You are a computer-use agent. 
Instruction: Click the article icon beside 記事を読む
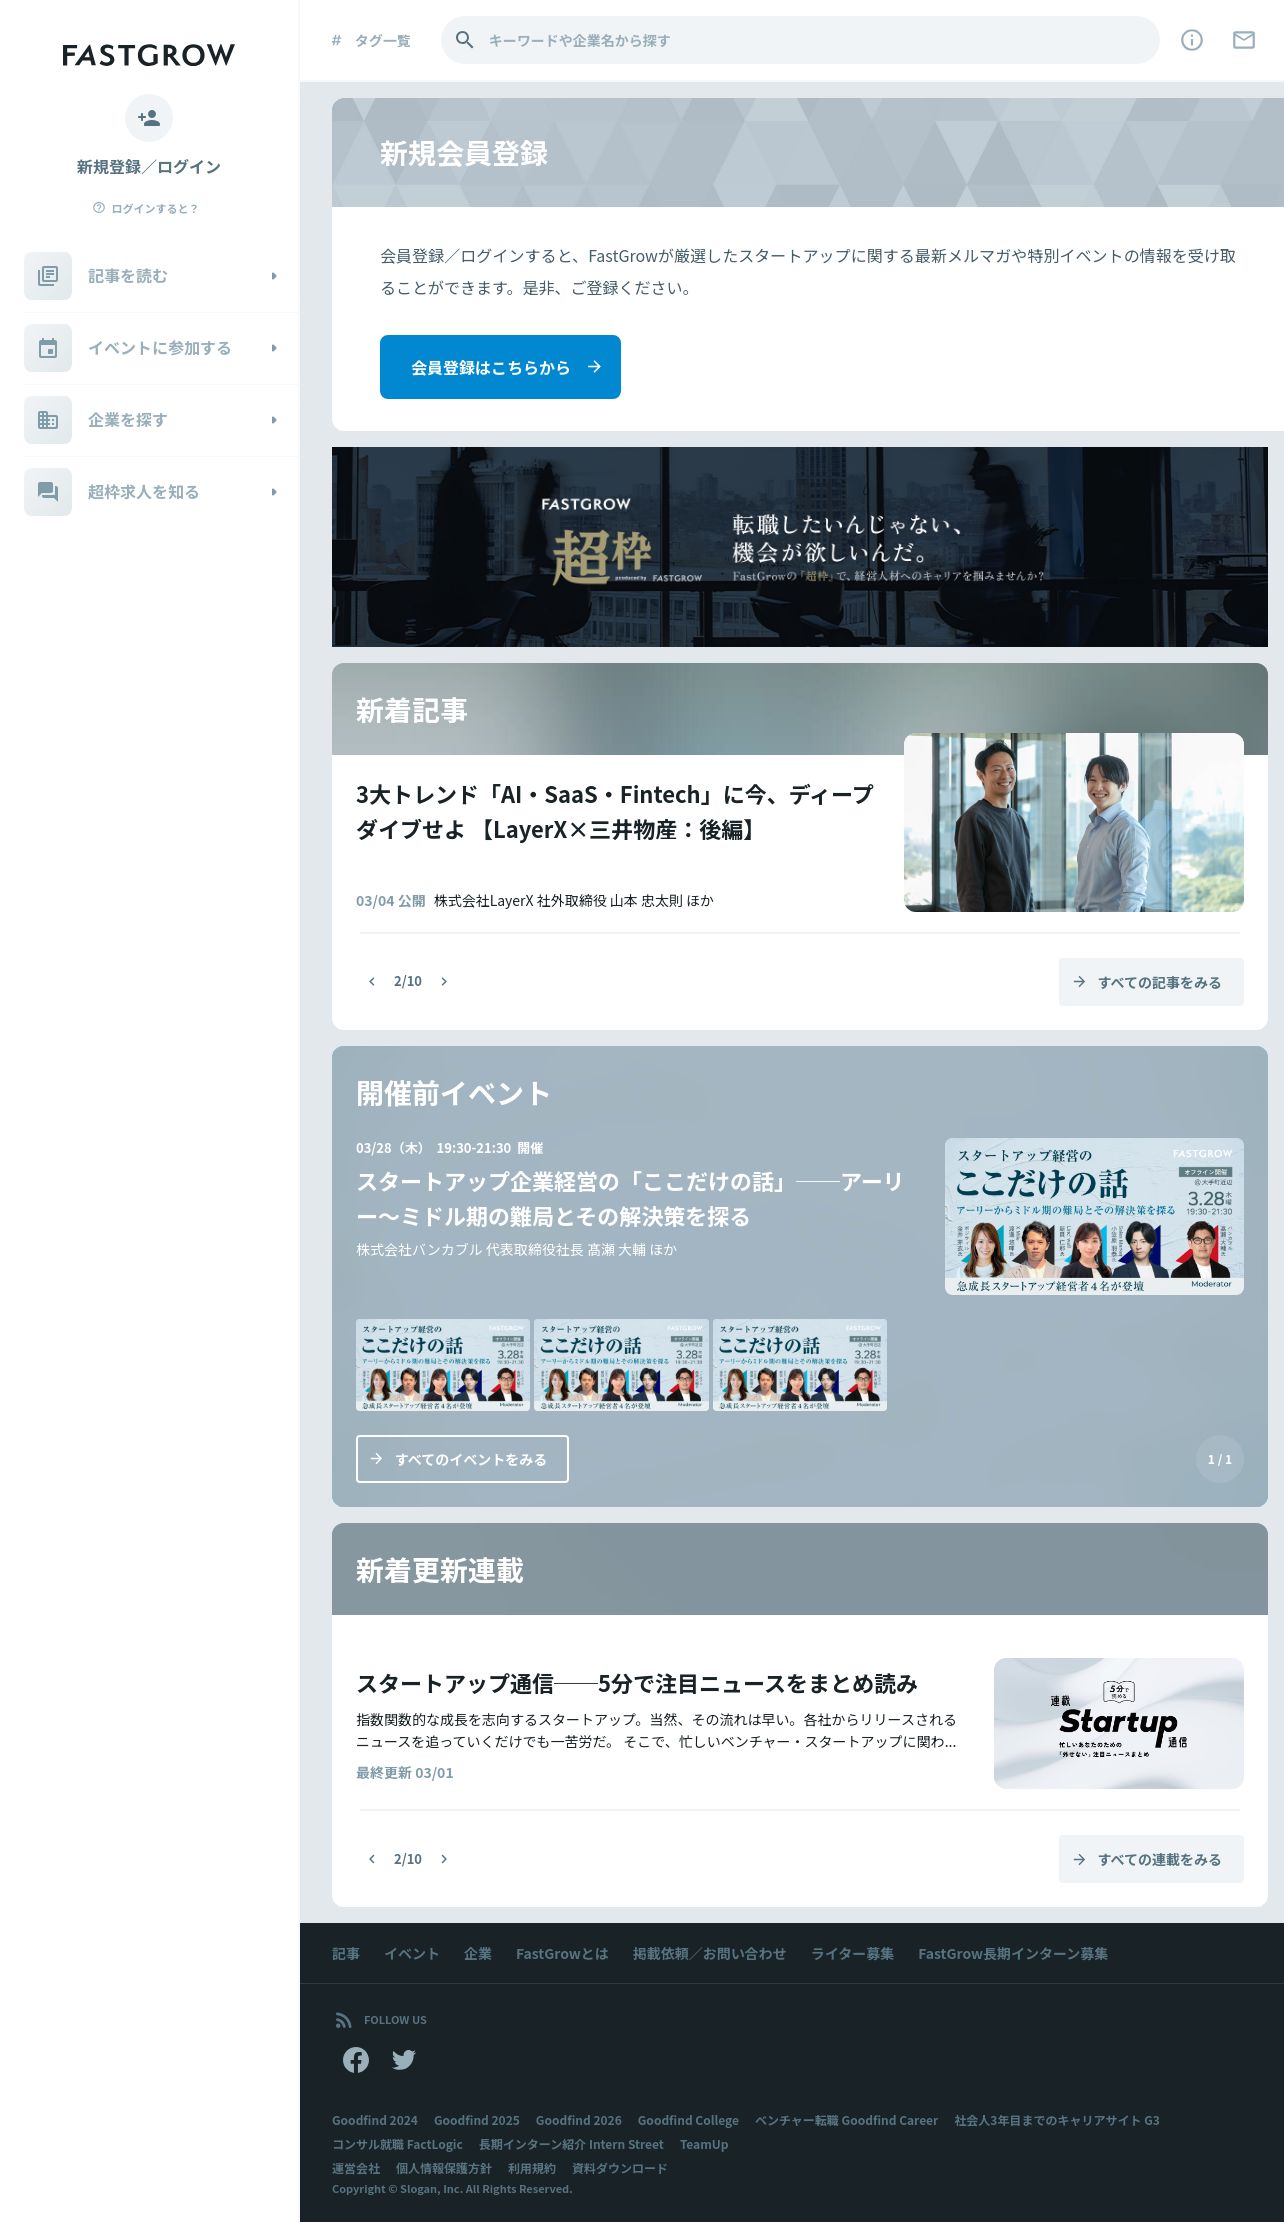tap(48, 276)
